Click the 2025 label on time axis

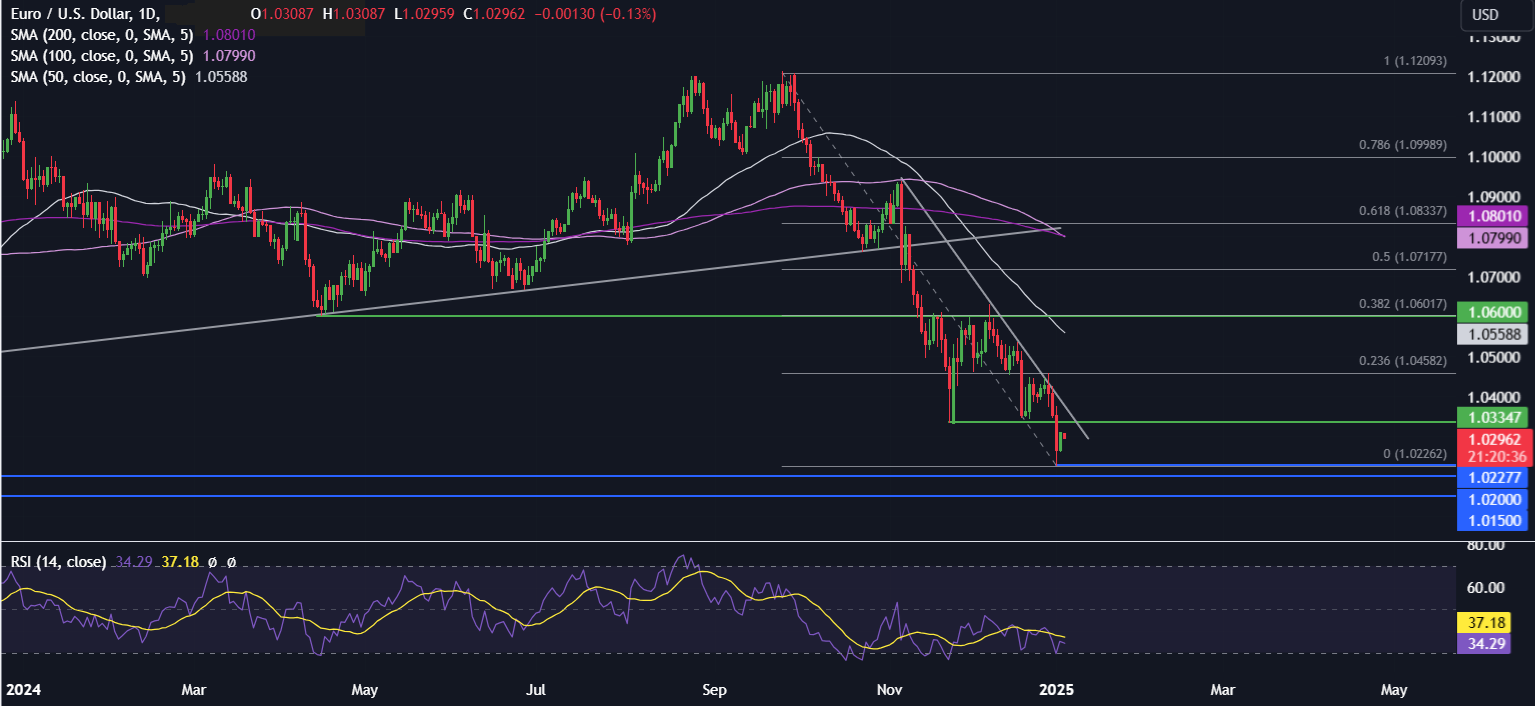(1056, 690)
